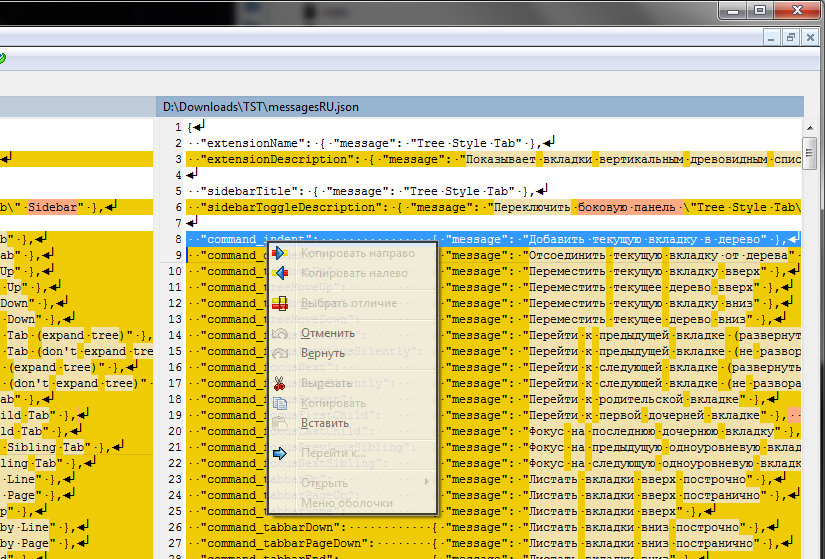Click the copy-left arrow icon

(x=281, y=273)
